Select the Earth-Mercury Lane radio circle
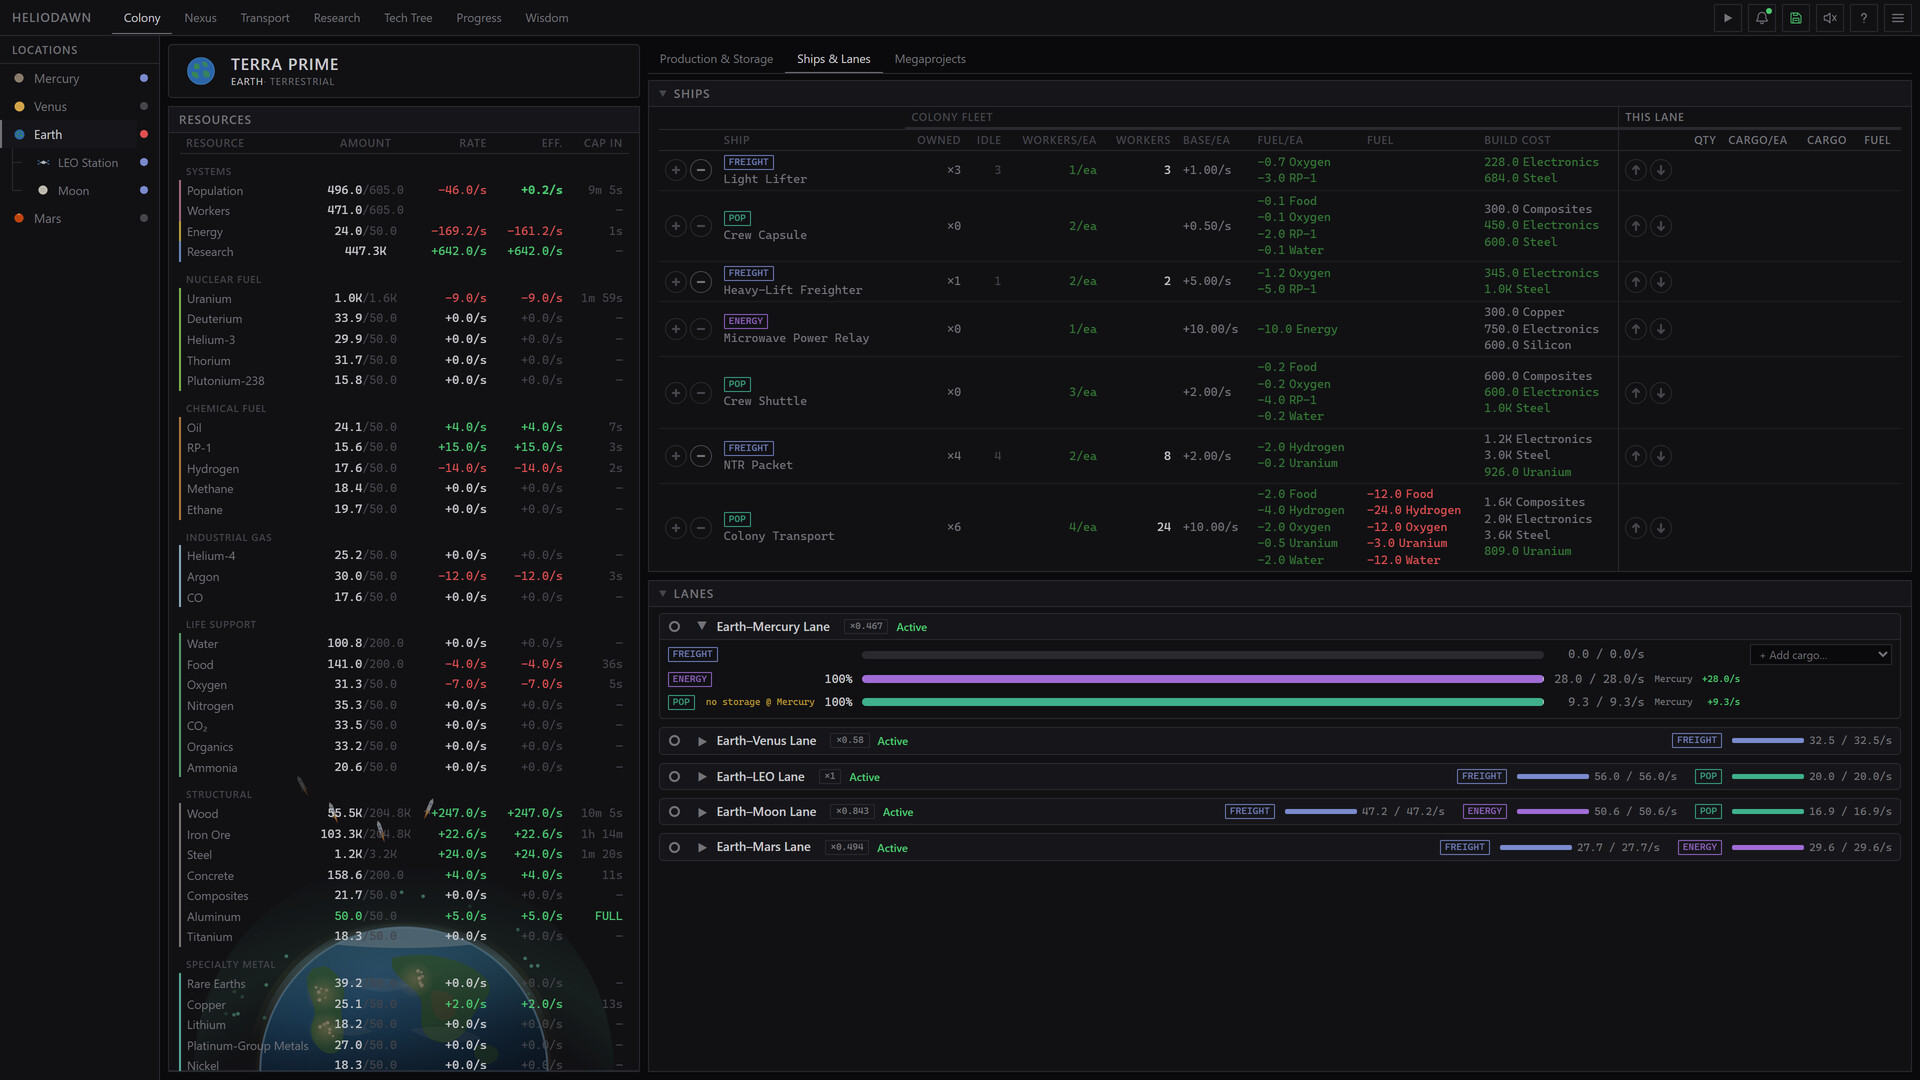The height and width of the screenshot is (1080, 1920). coord(675,627)
